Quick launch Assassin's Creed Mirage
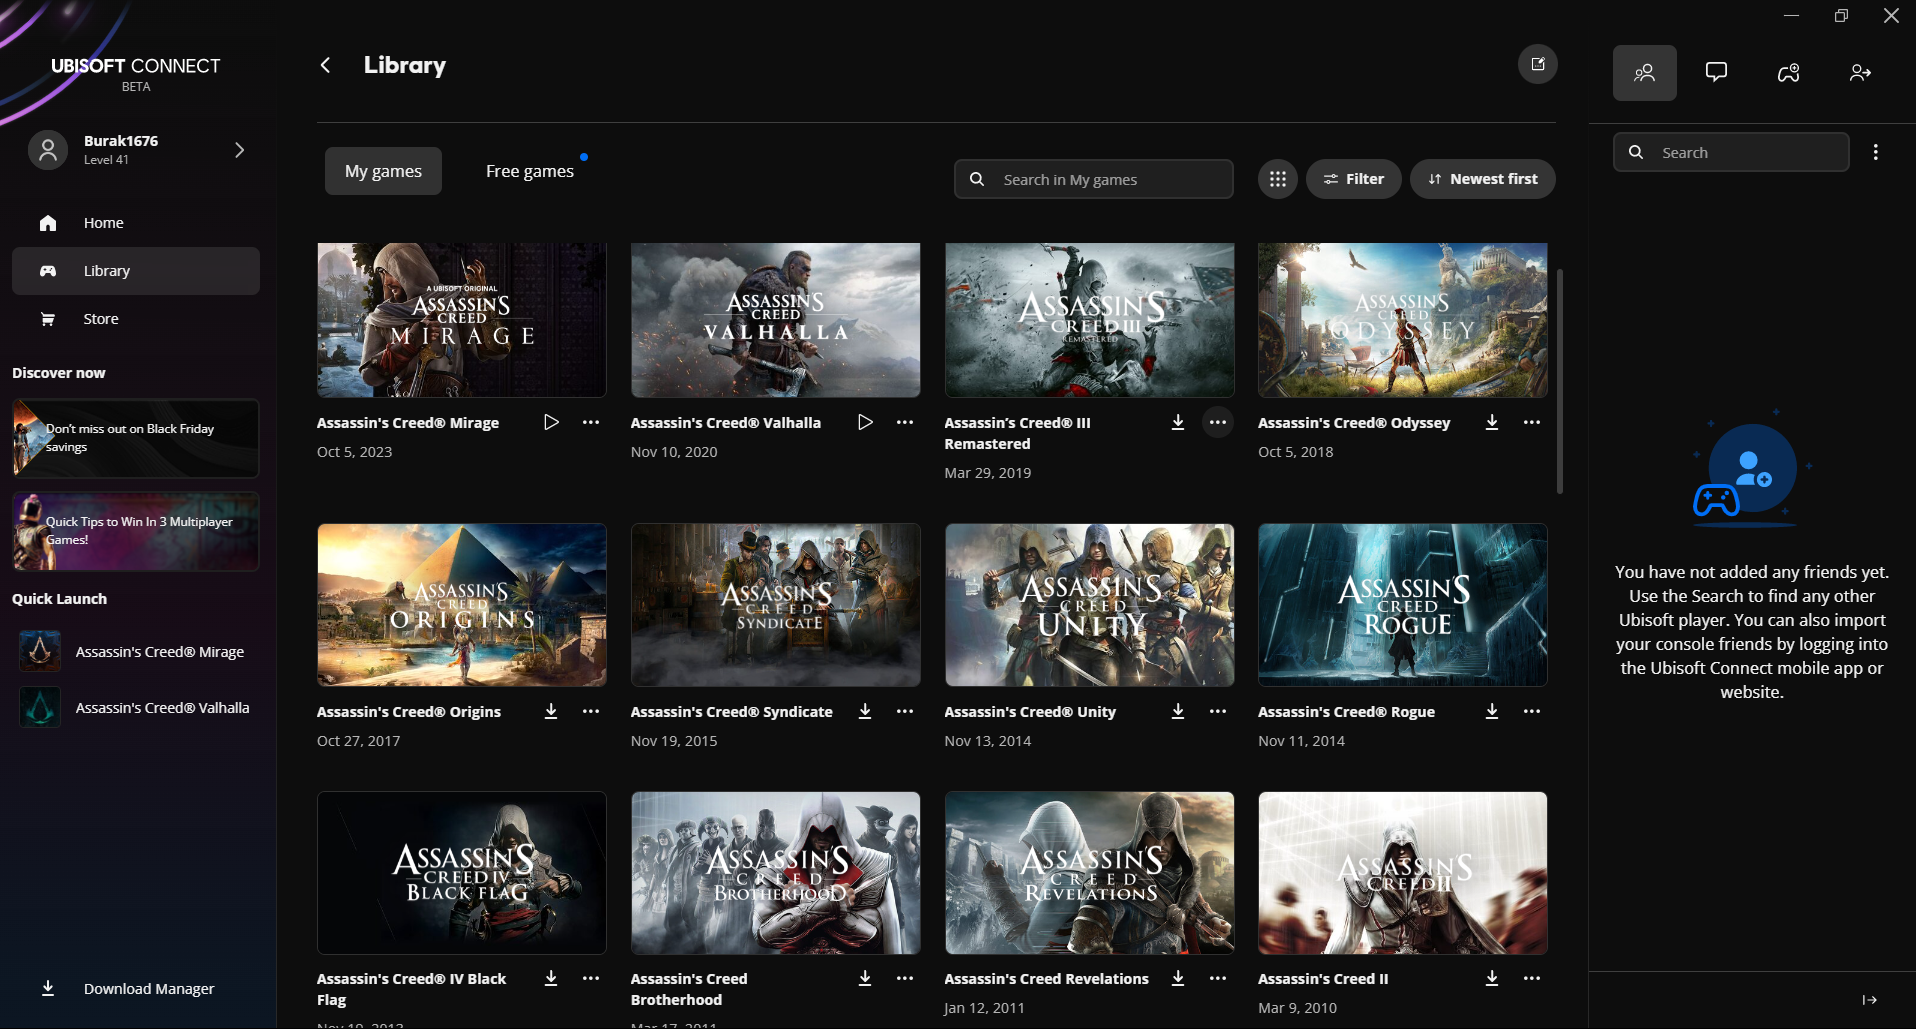 point(136,652)
